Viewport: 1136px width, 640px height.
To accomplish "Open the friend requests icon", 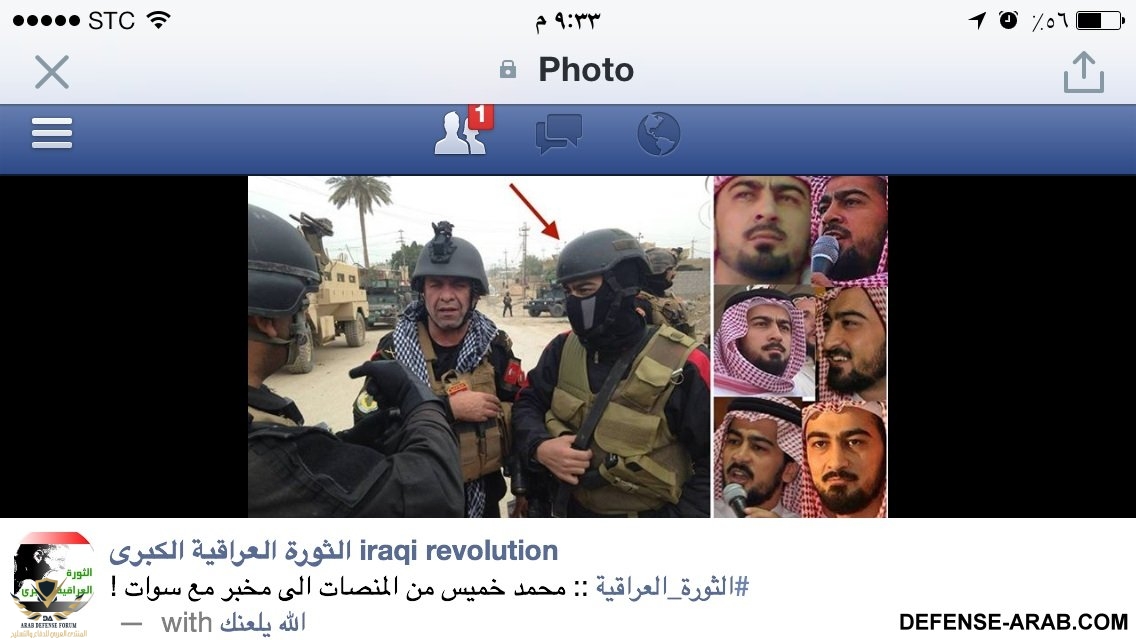I will (459, 133).
